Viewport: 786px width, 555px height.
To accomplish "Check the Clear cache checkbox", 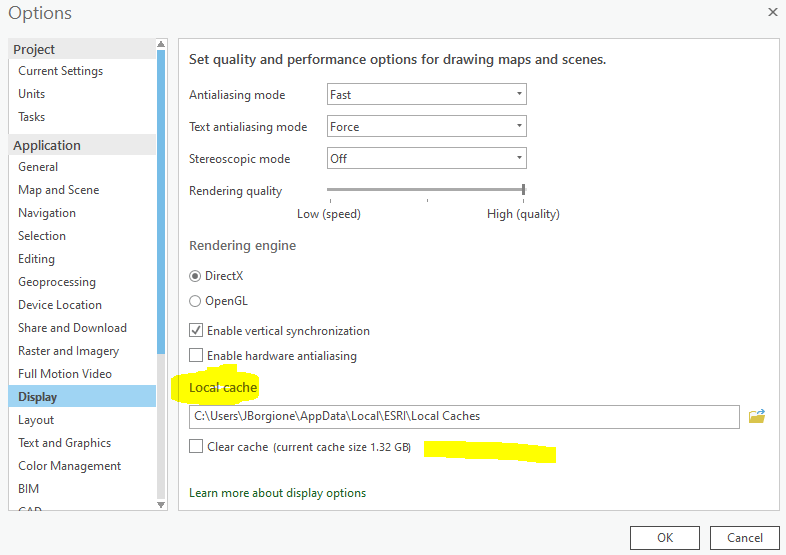I will [x=196, y=447].
